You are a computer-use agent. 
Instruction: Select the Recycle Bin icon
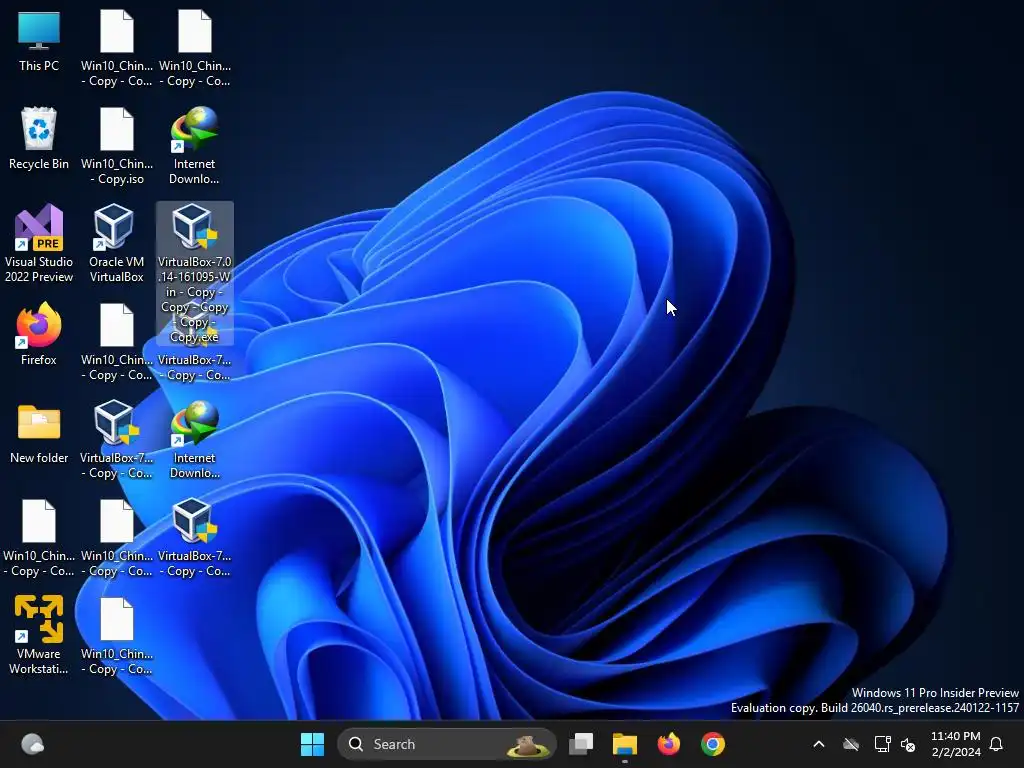coord(39,138)
